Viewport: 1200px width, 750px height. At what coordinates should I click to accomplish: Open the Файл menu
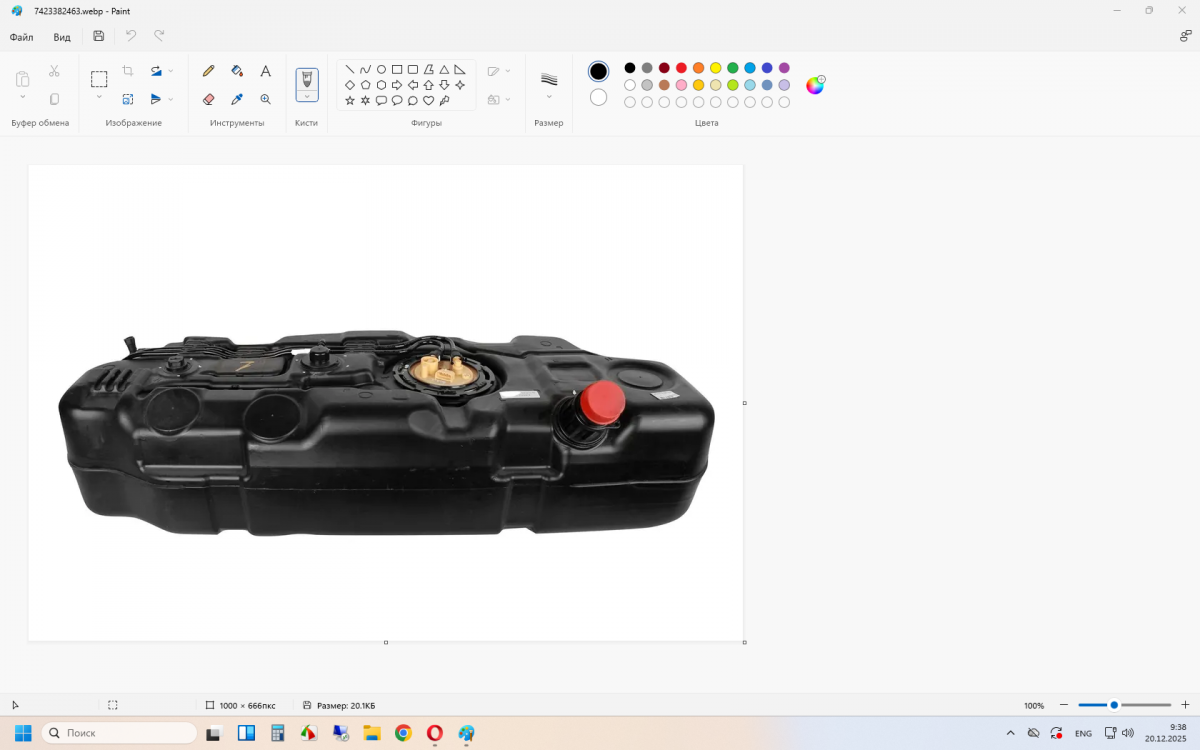pyautogui.click(x=21, y=37)
